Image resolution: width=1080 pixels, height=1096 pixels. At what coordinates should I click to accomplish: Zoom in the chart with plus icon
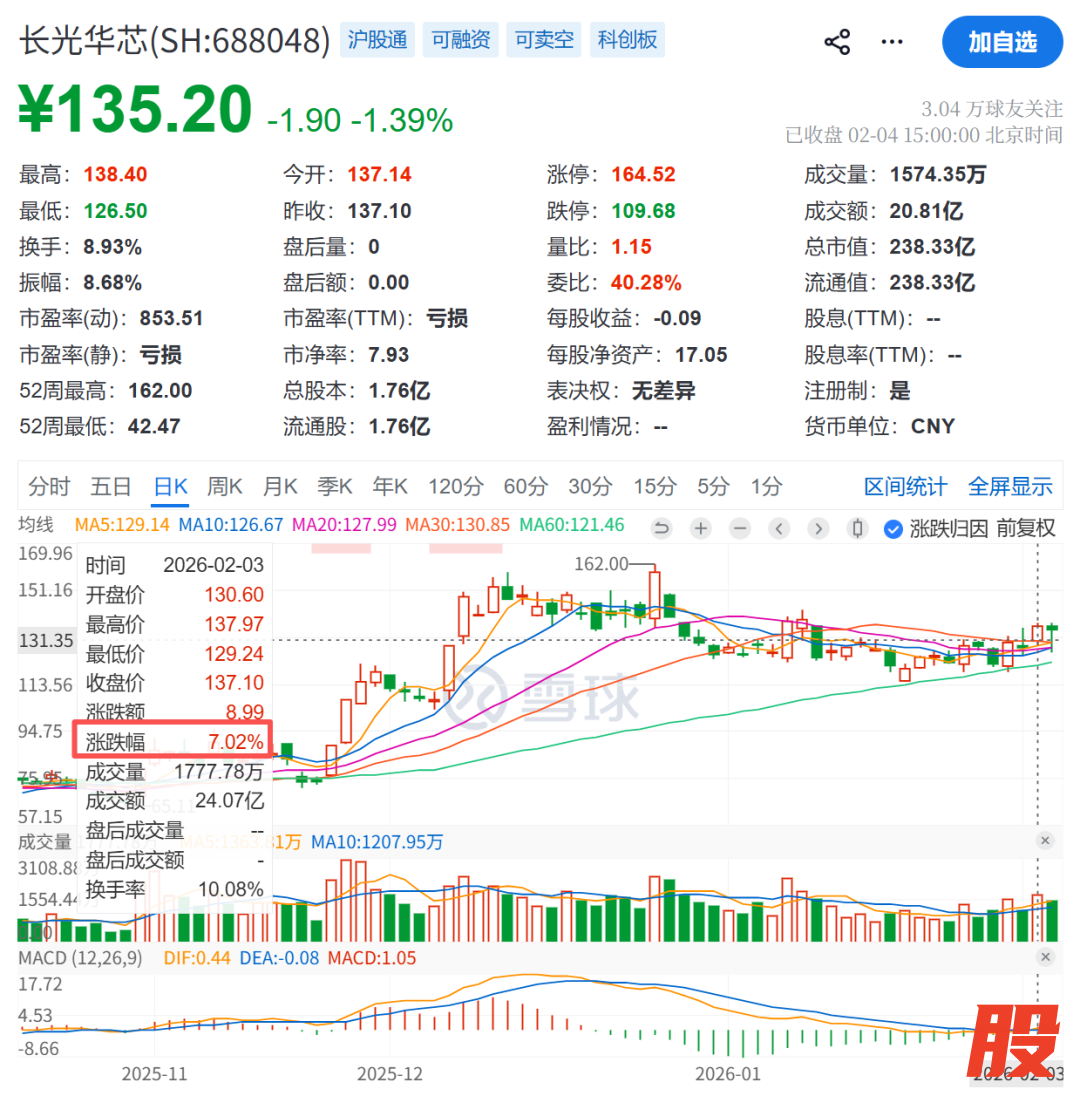701,528
